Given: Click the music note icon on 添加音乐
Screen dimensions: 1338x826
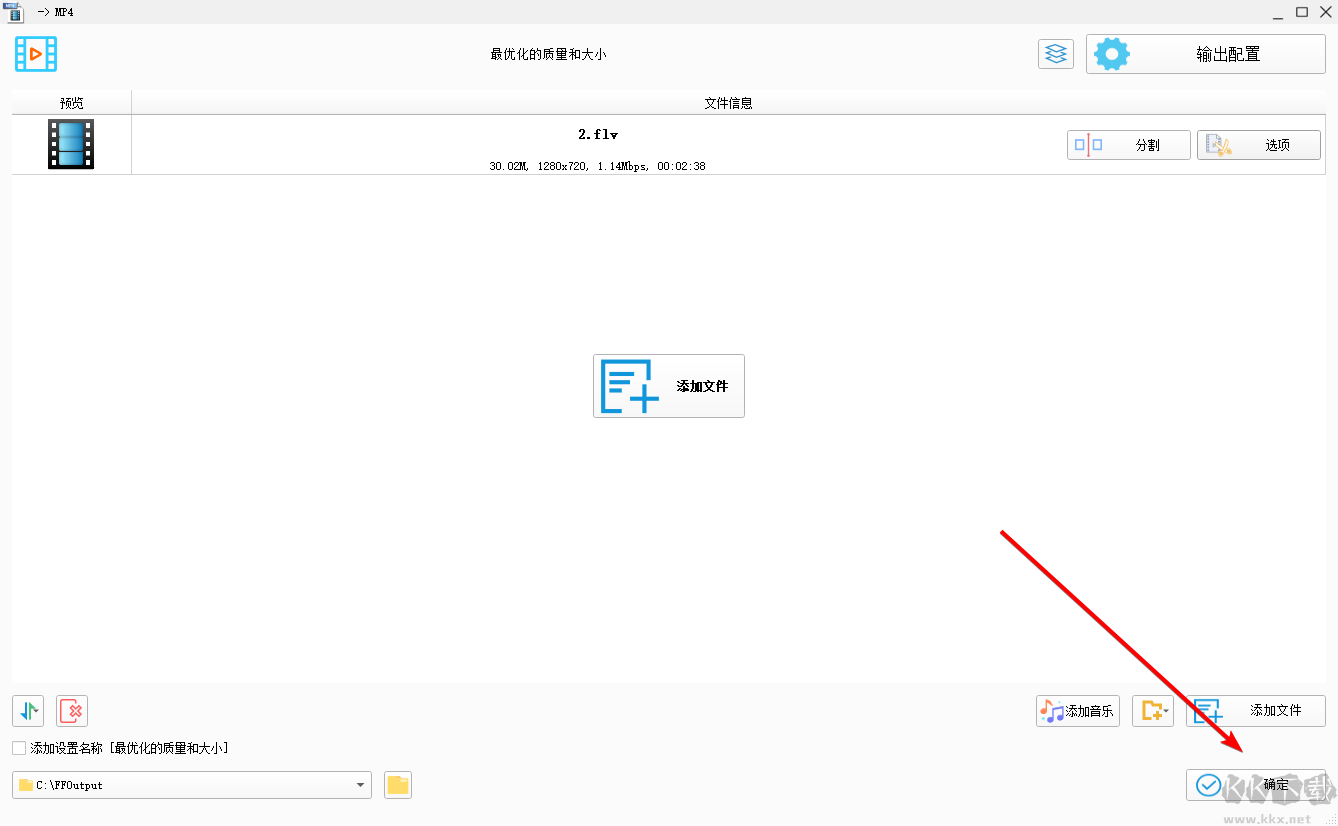Looking at the screenshot, I should [1053, 711].
